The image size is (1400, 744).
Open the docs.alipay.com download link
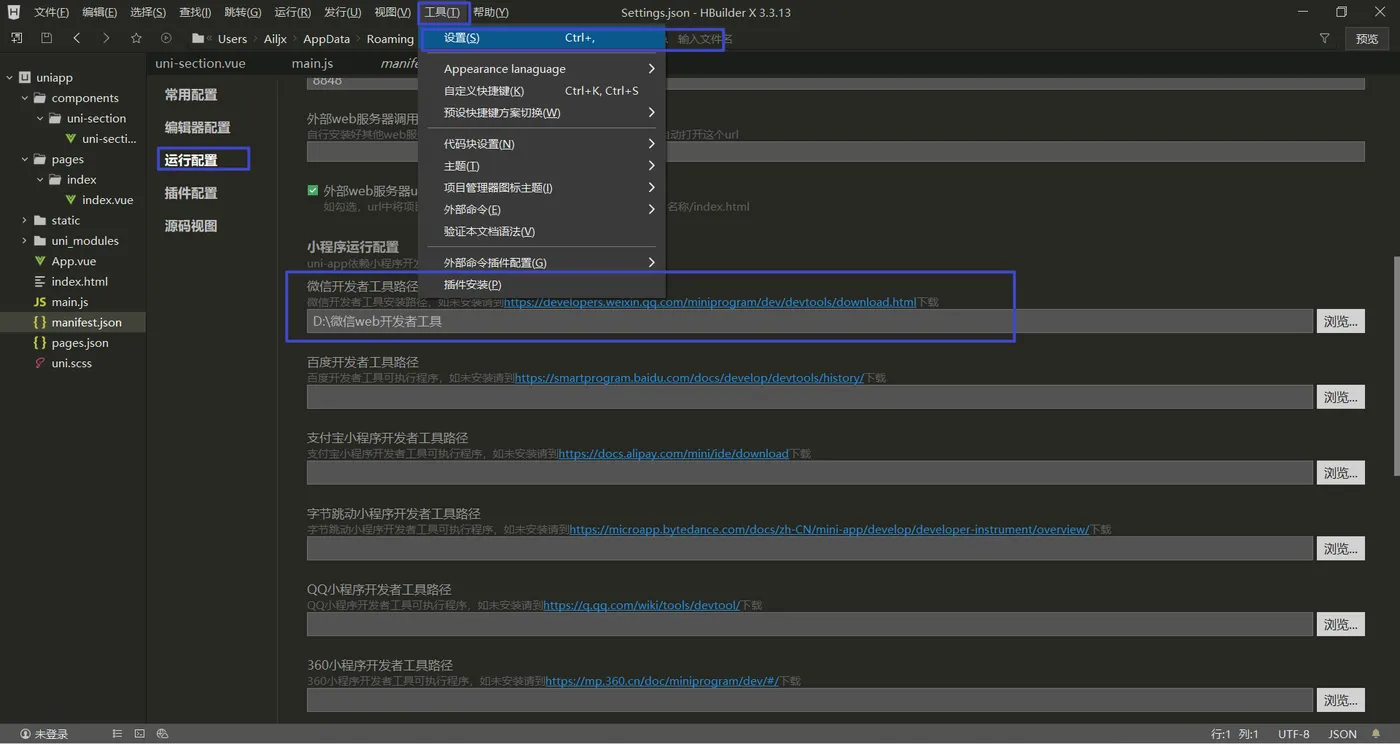[x=673, y=454]
